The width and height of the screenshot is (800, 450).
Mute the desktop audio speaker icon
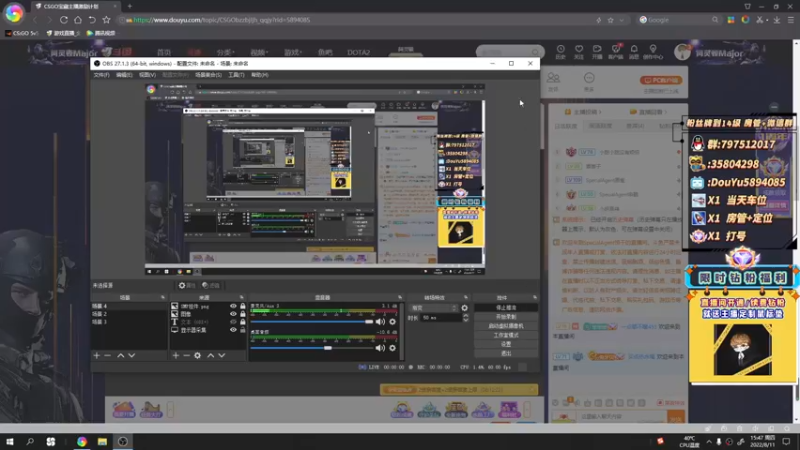click(380, 348)
